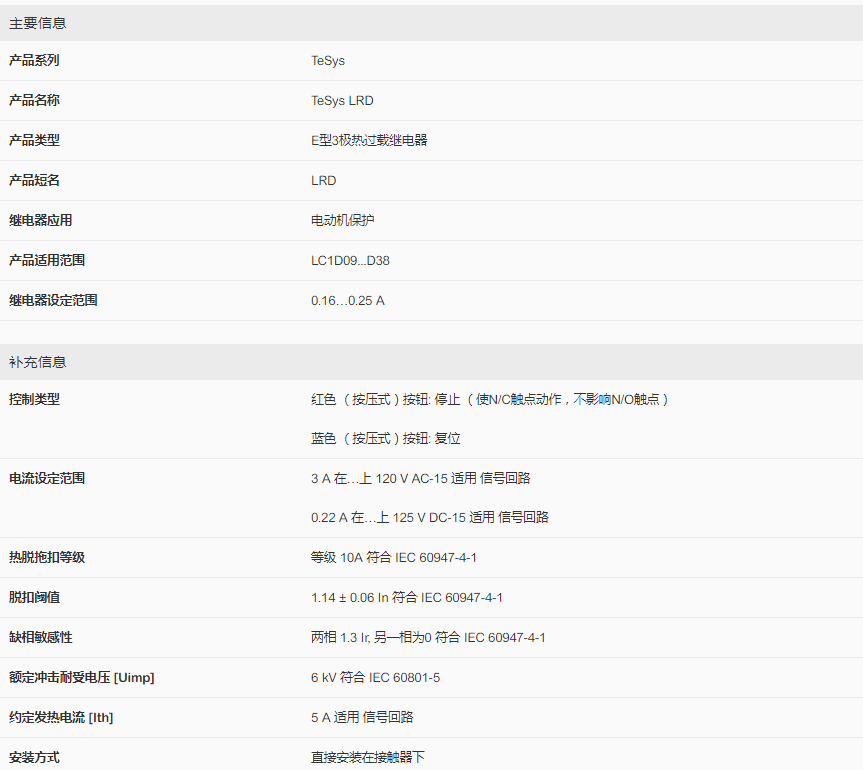Select the 红色（按压式）按钮: 停止 line
The width and height of the screenshot is (863, 770).
489,400
